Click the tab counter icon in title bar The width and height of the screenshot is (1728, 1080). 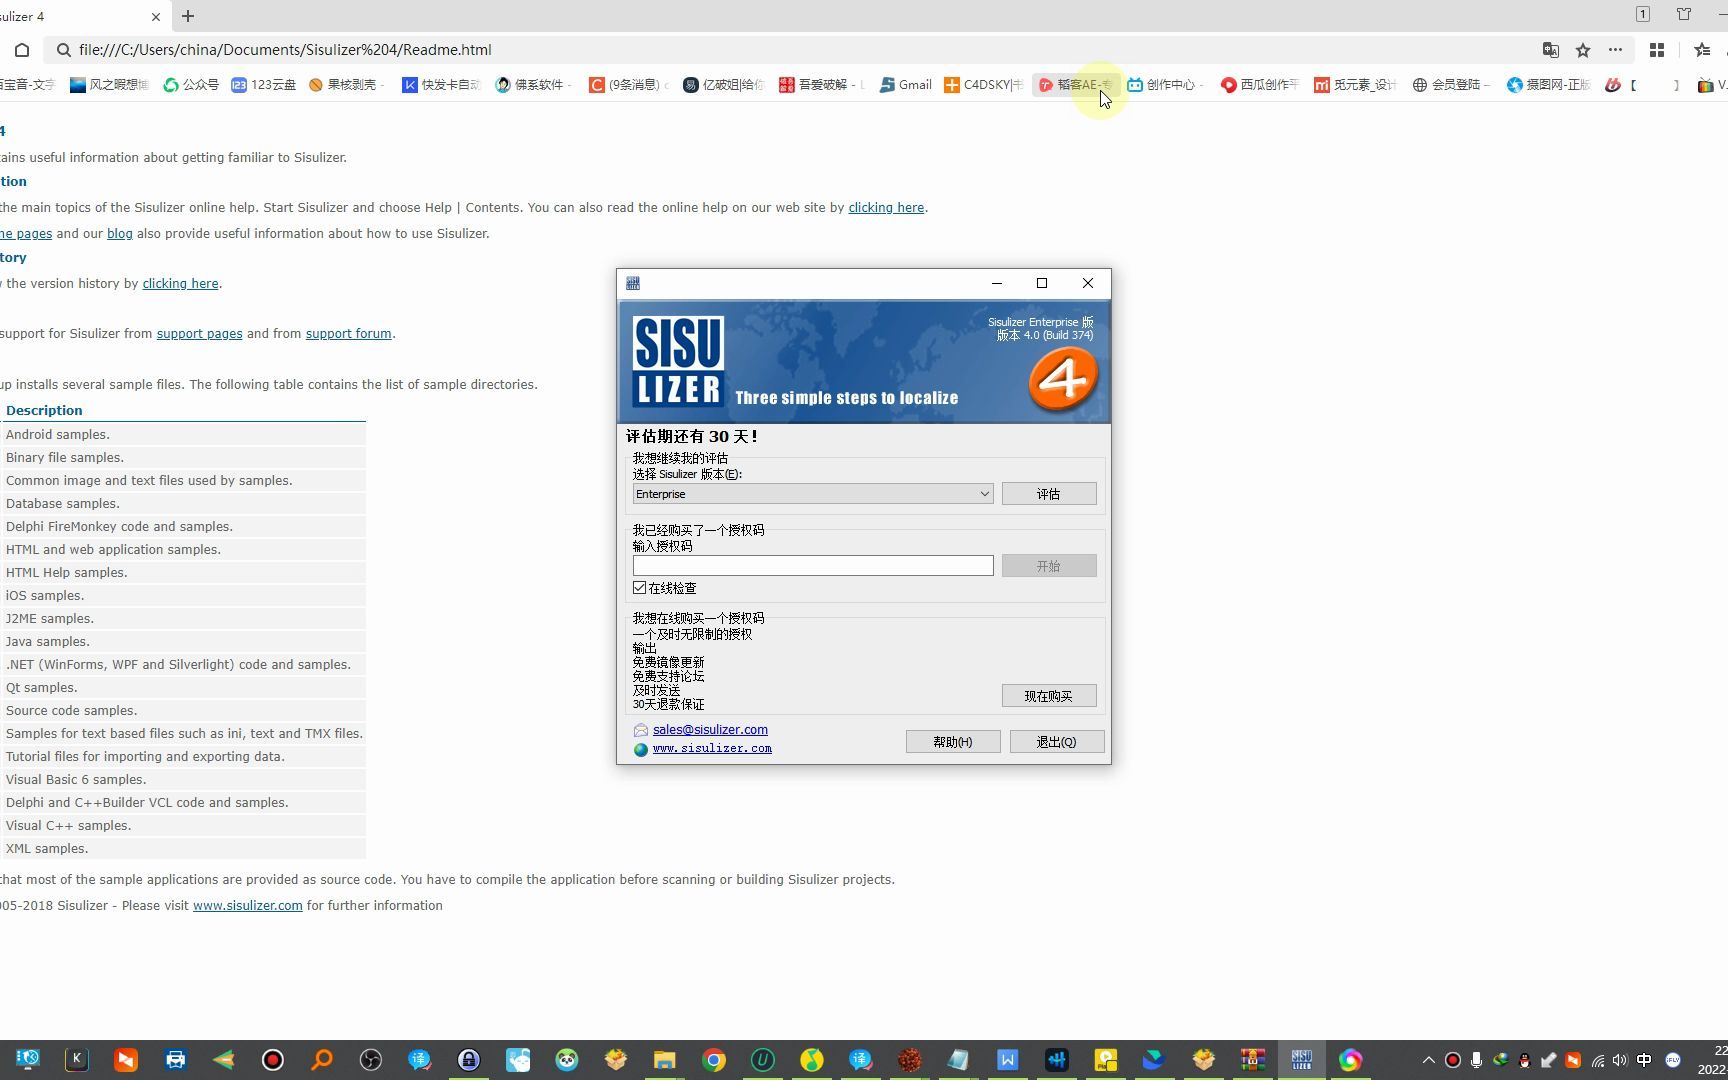(1642, 14)
